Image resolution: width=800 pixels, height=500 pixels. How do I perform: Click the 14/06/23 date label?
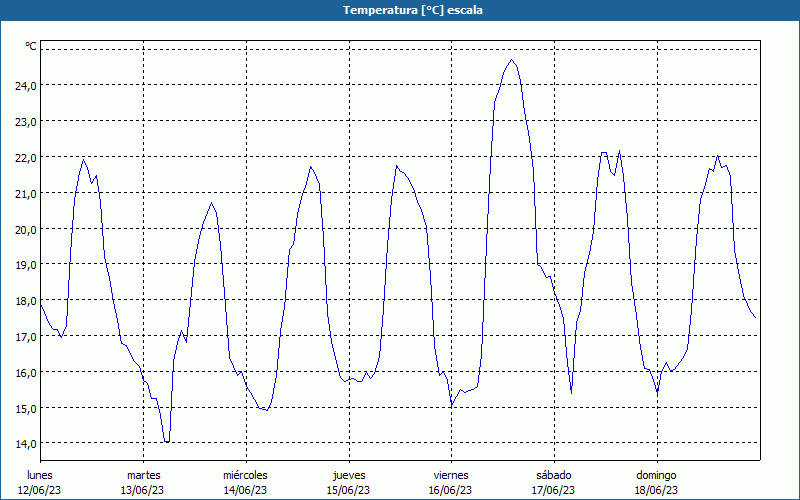tap(245, 490)
